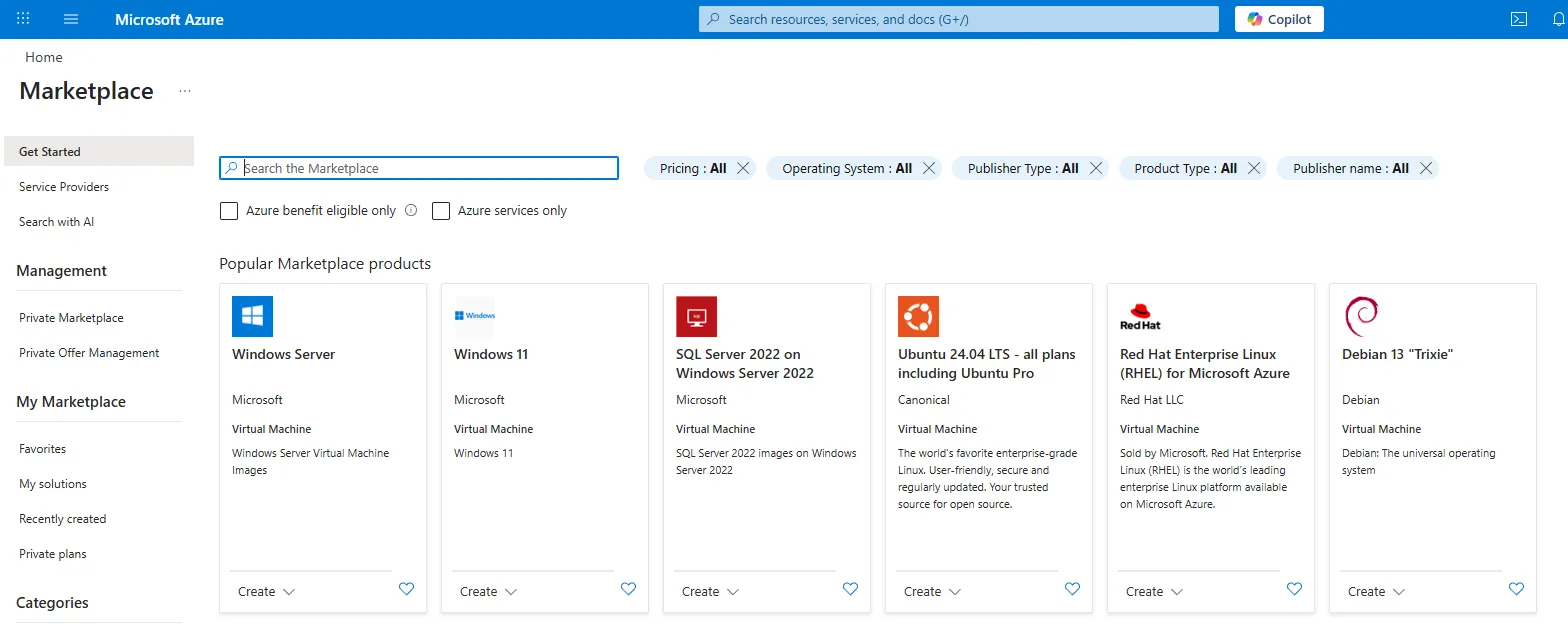
Task: Expand Create dropdown for Windows 11
Action: coord(488,591)
